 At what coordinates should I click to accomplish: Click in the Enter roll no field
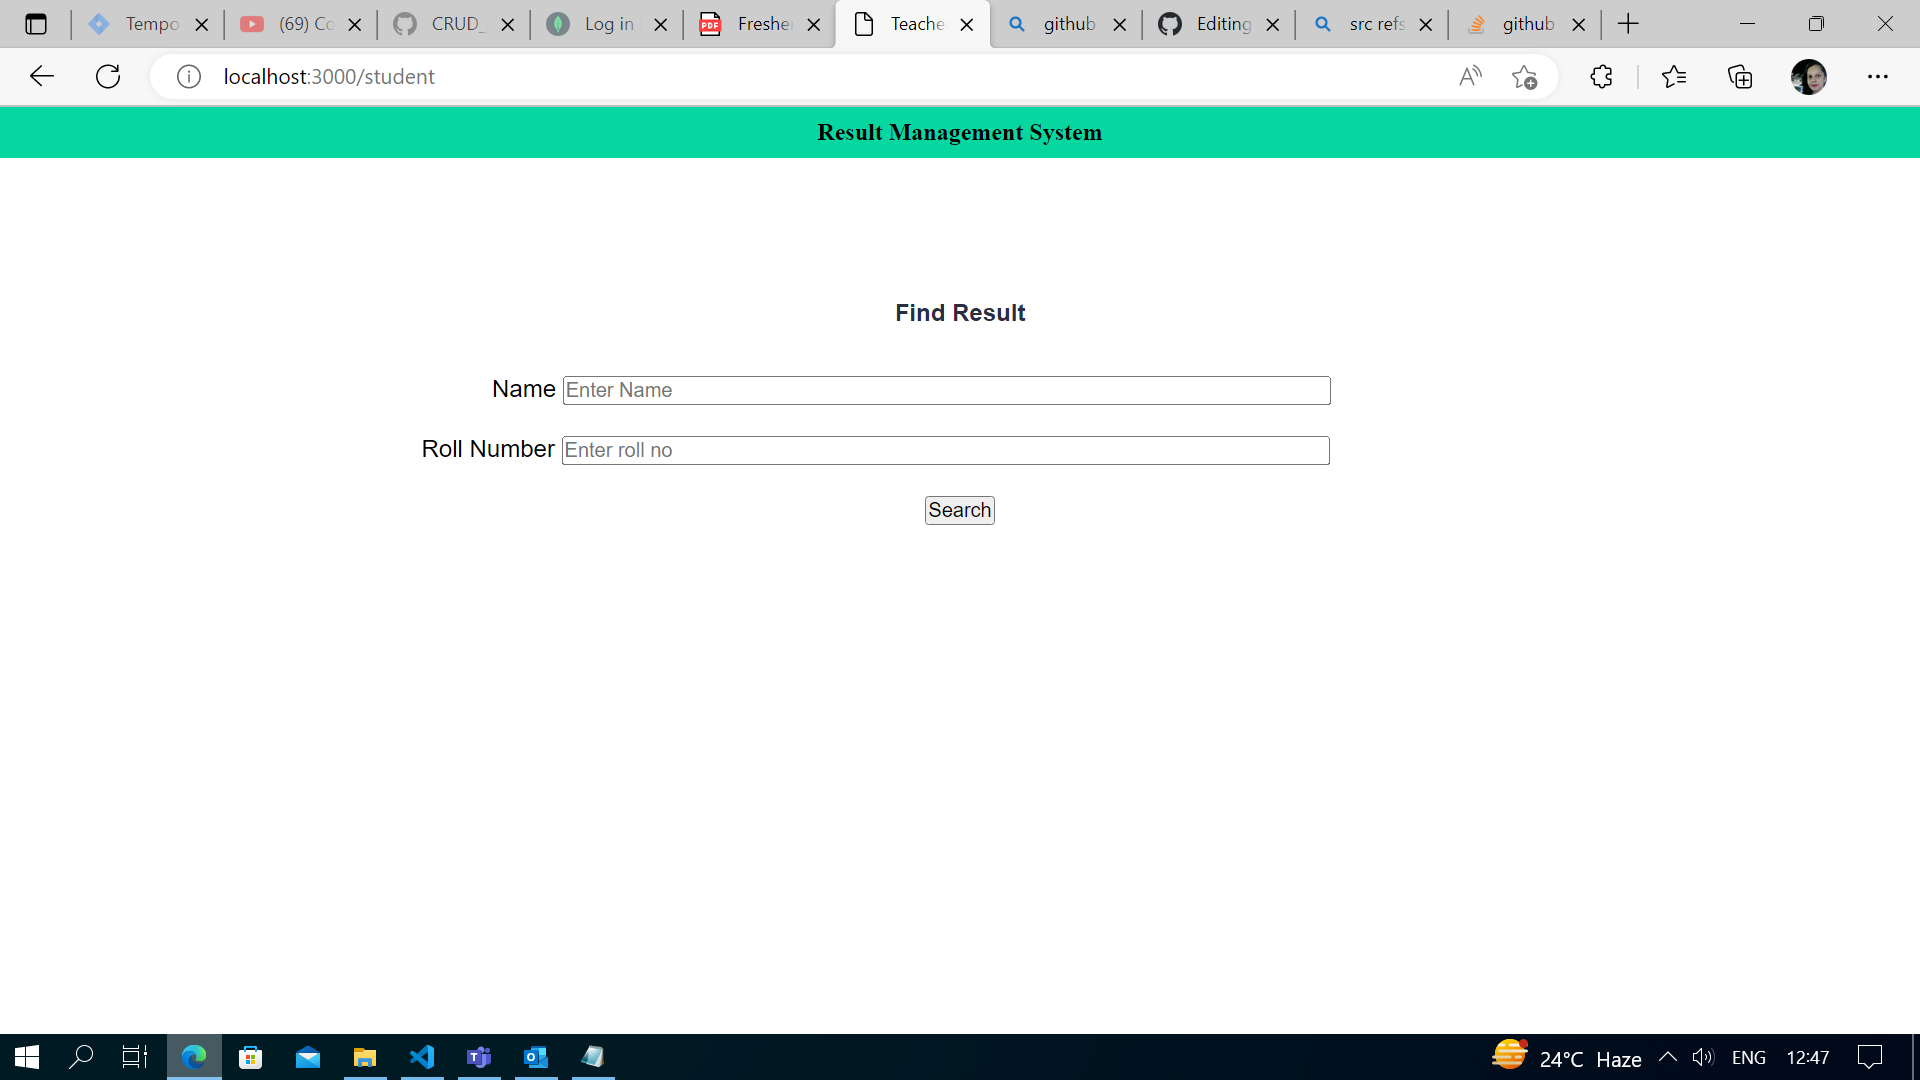[945, 450]
